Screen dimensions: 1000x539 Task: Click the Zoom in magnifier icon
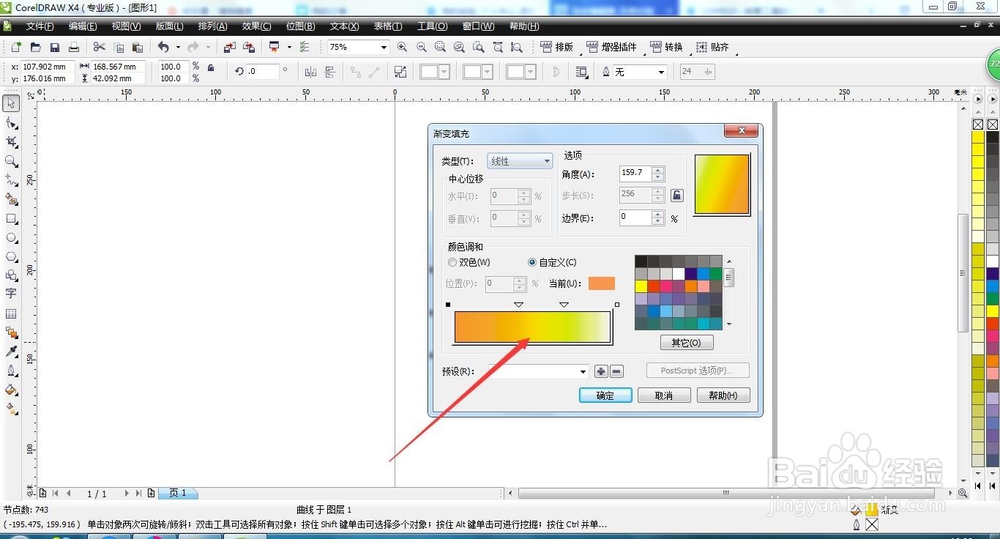click(x=402, y=47)
